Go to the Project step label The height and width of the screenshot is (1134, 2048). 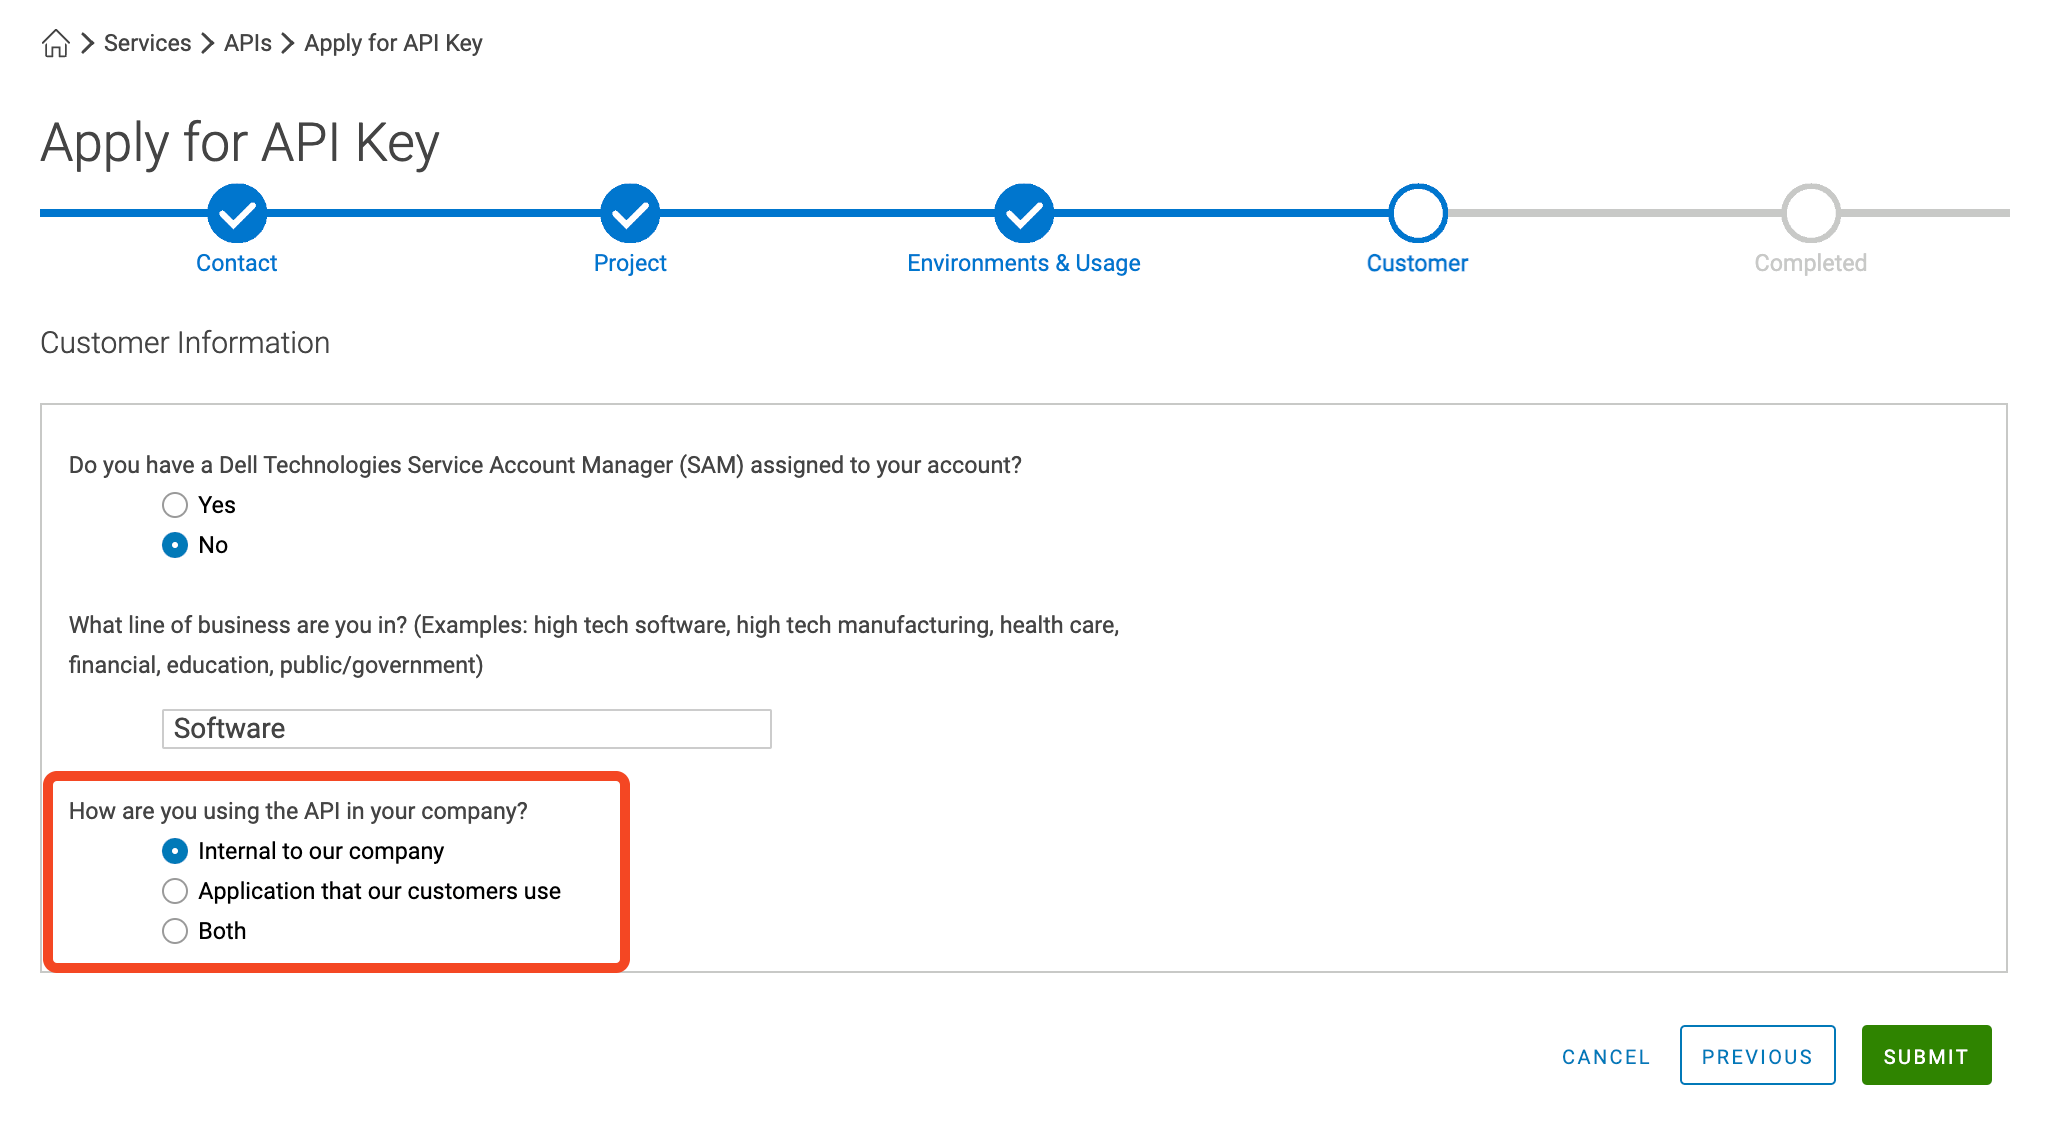click(x=630, y=263)
